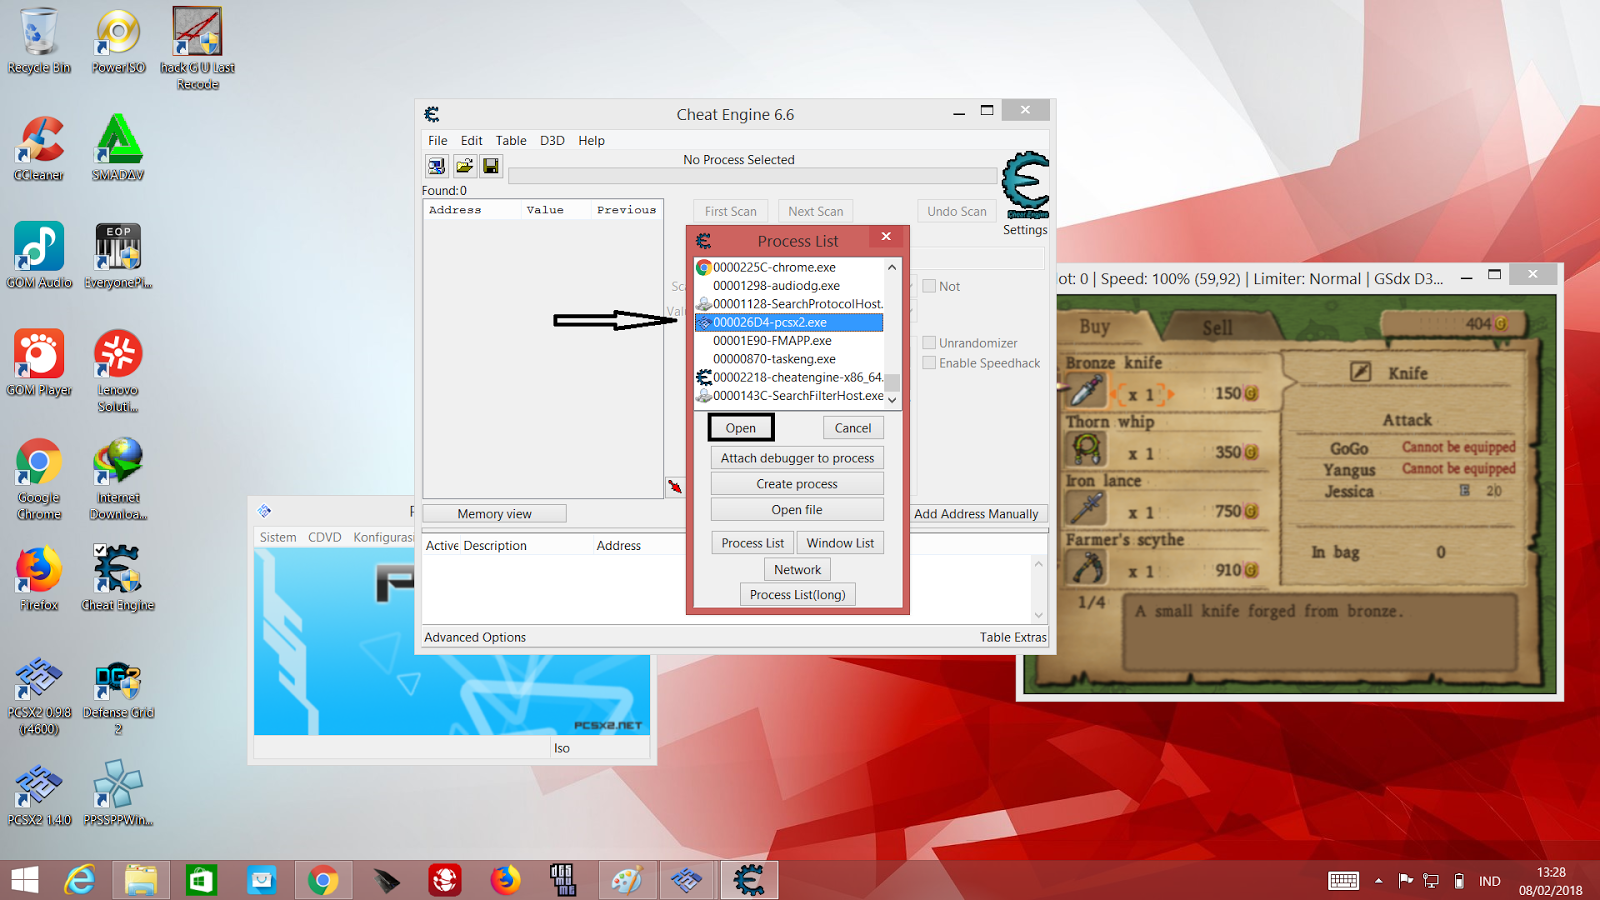This screenshot has height=900, width=1600.
Task: Open PPSSPP desktop shortcut
Action: [x=118, y=795]
